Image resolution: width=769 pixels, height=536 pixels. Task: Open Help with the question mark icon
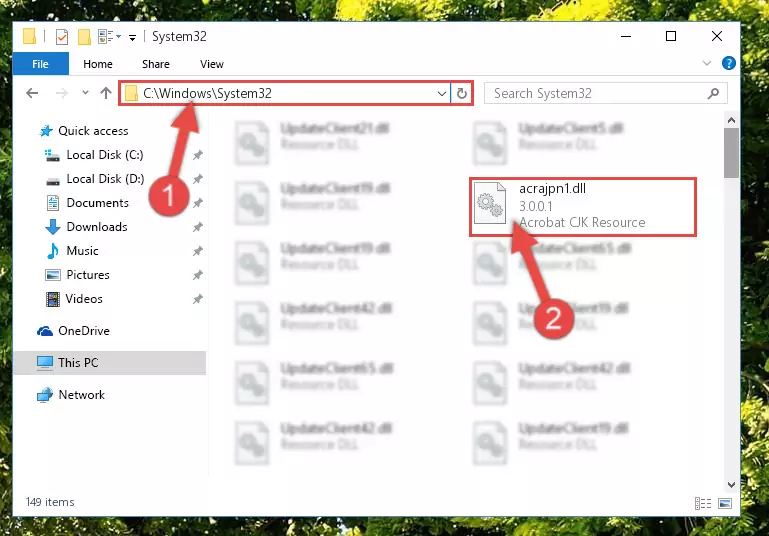(728, 63)
